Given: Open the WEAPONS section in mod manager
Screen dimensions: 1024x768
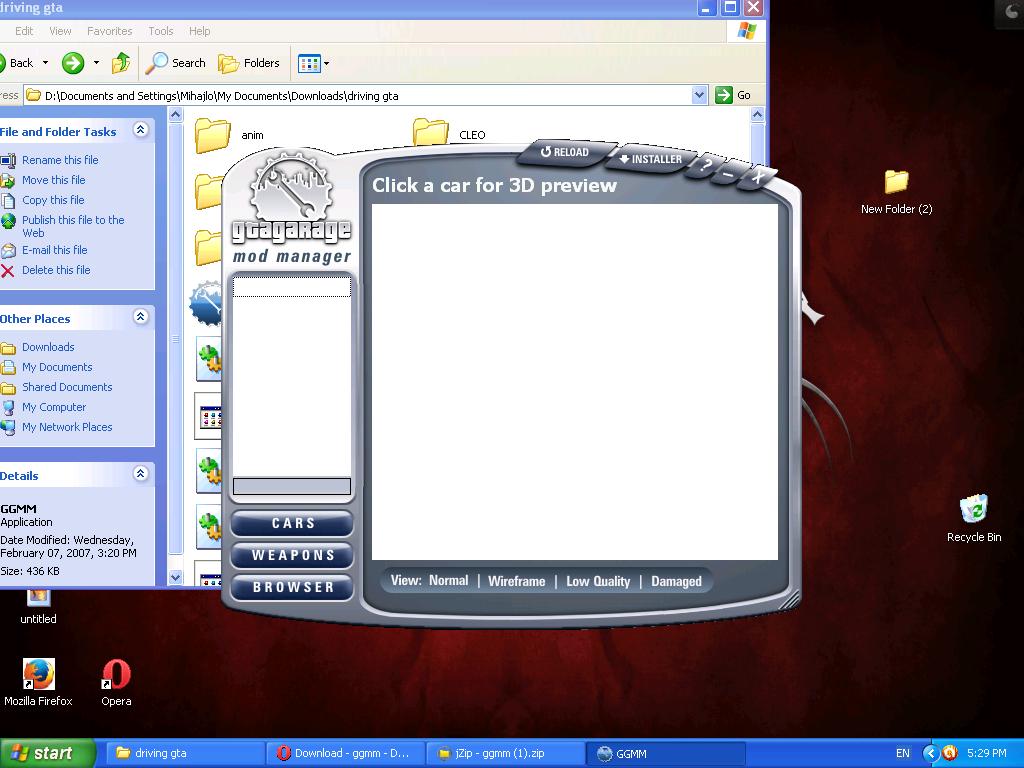Looking at the screenshot, I should click(292, 555).
